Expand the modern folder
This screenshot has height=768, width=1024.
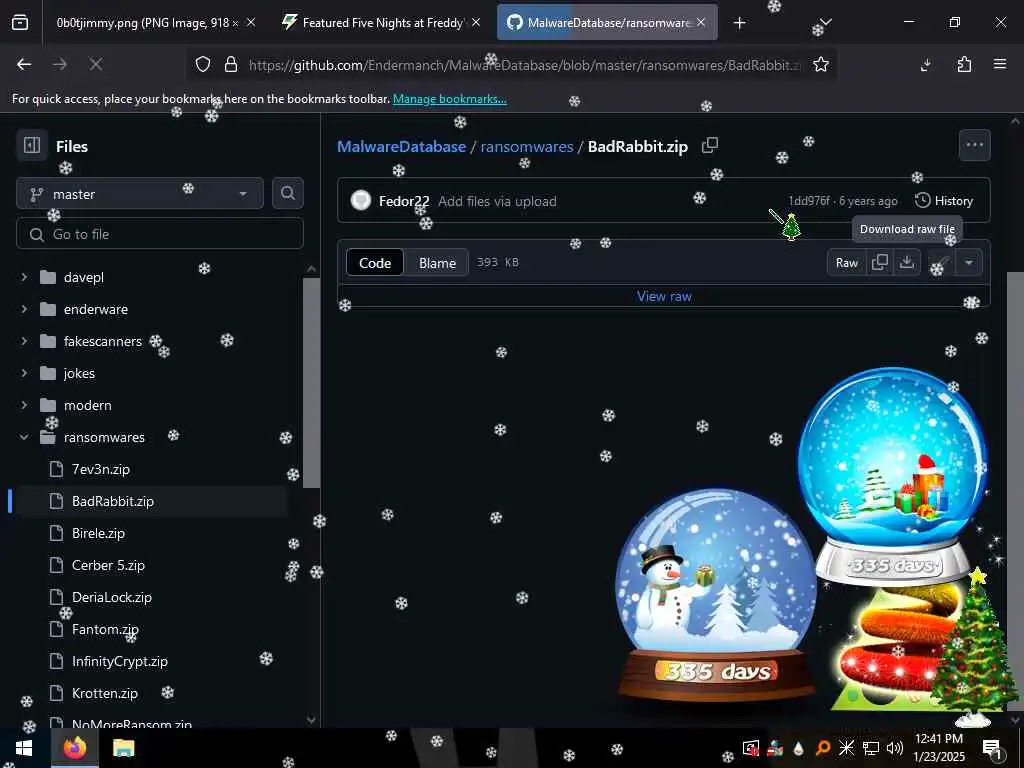point(24,405)
